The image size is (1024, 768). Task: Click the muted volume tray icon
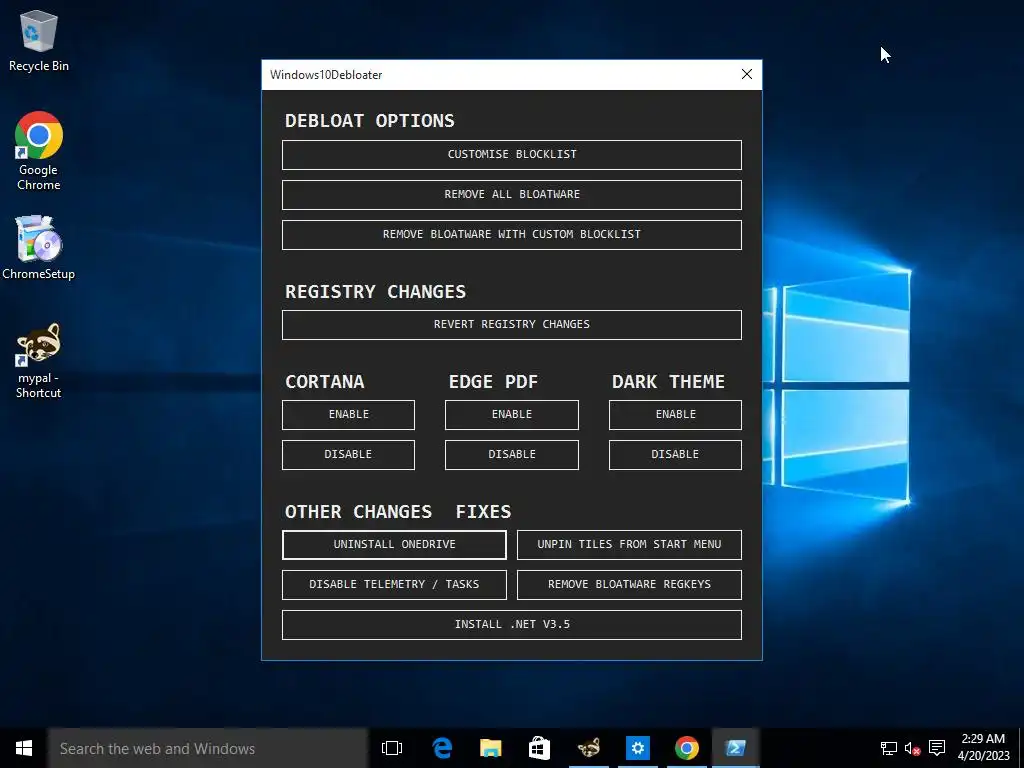pyautogui.click(x=912, y=748)
